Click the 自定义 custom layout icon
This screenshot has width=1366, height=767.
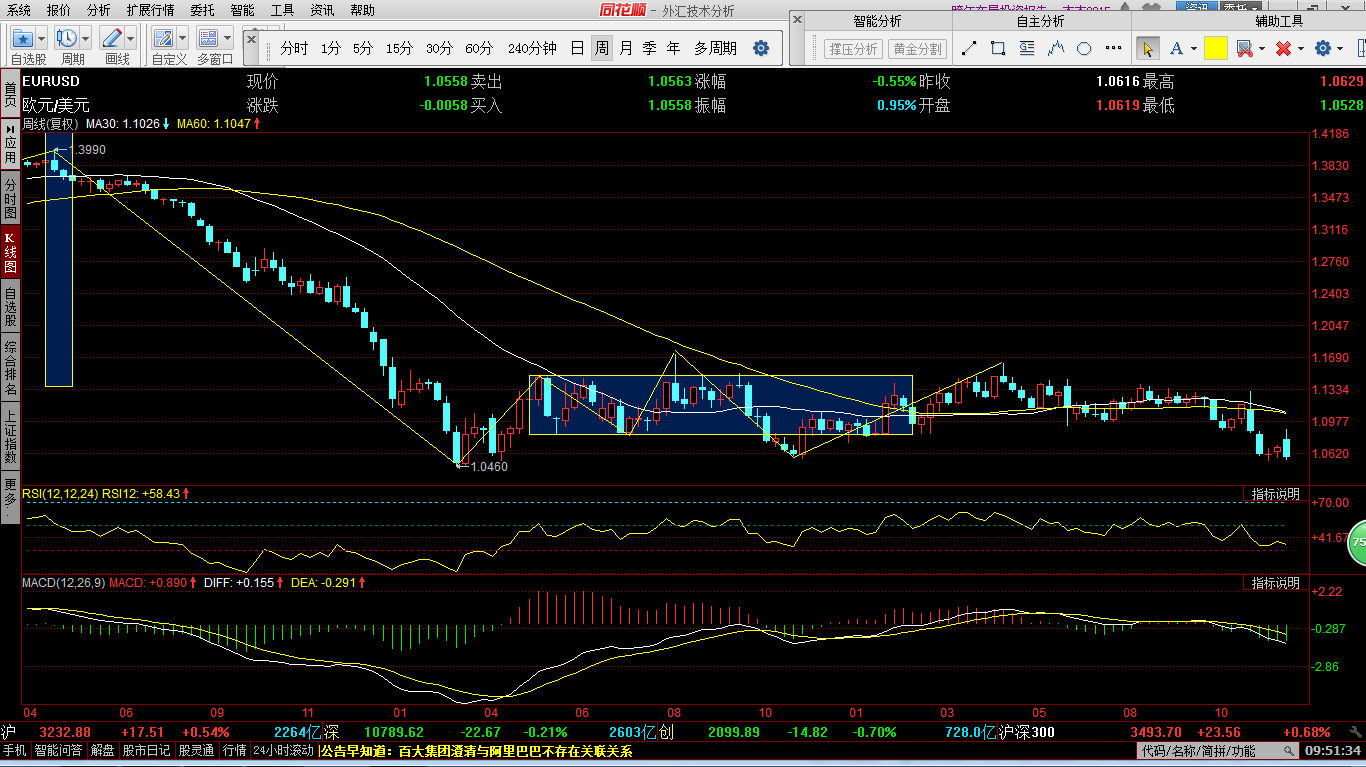pos(165,38)
